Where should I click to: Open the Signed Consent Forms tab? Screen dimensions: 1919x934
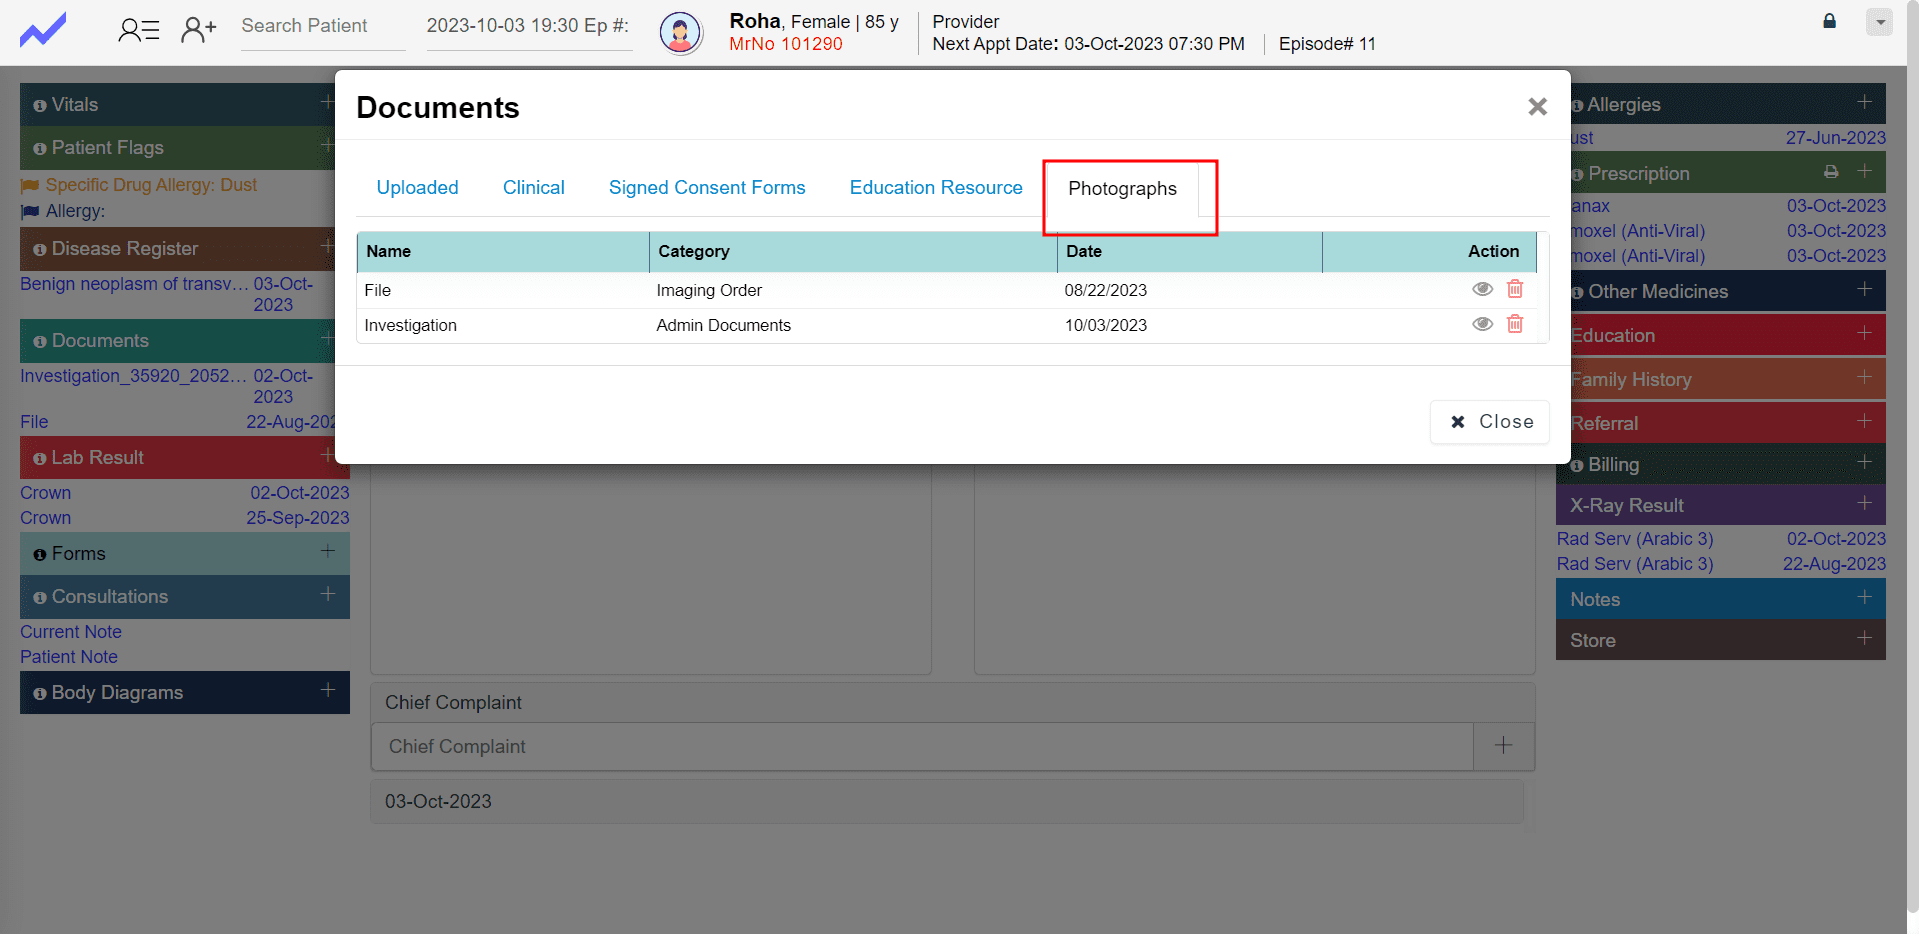pos(707,188)
